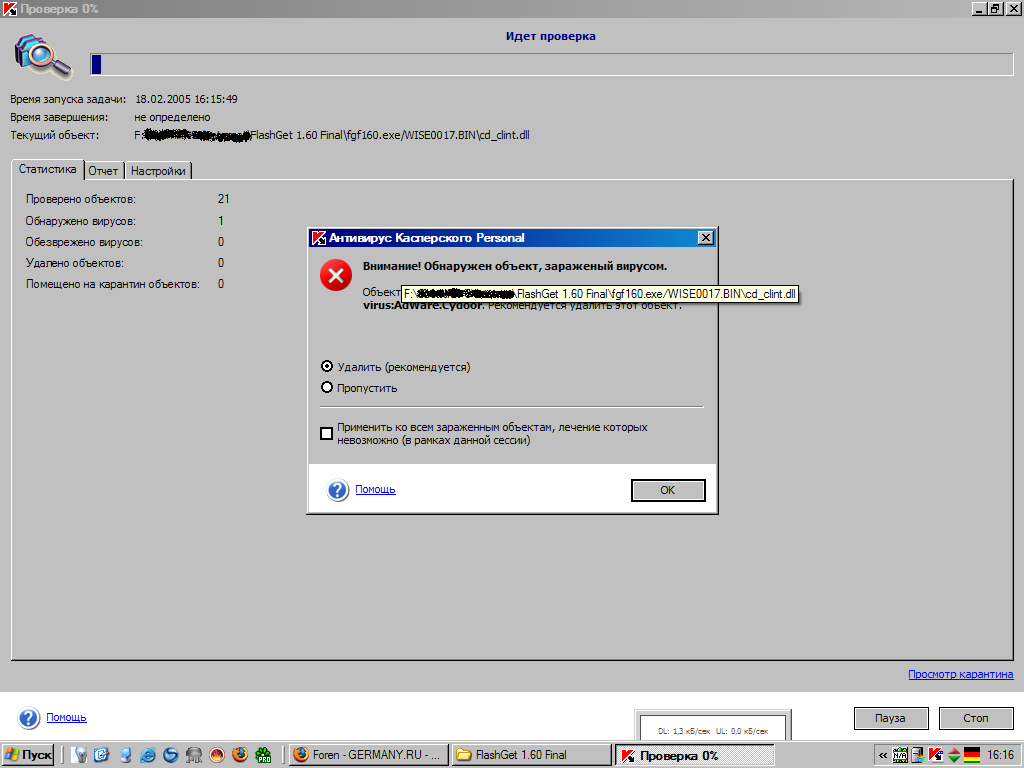Screen dimensions: 1024x768
Task: Confirm the virus dialog with OK
Action: [668, 490]
